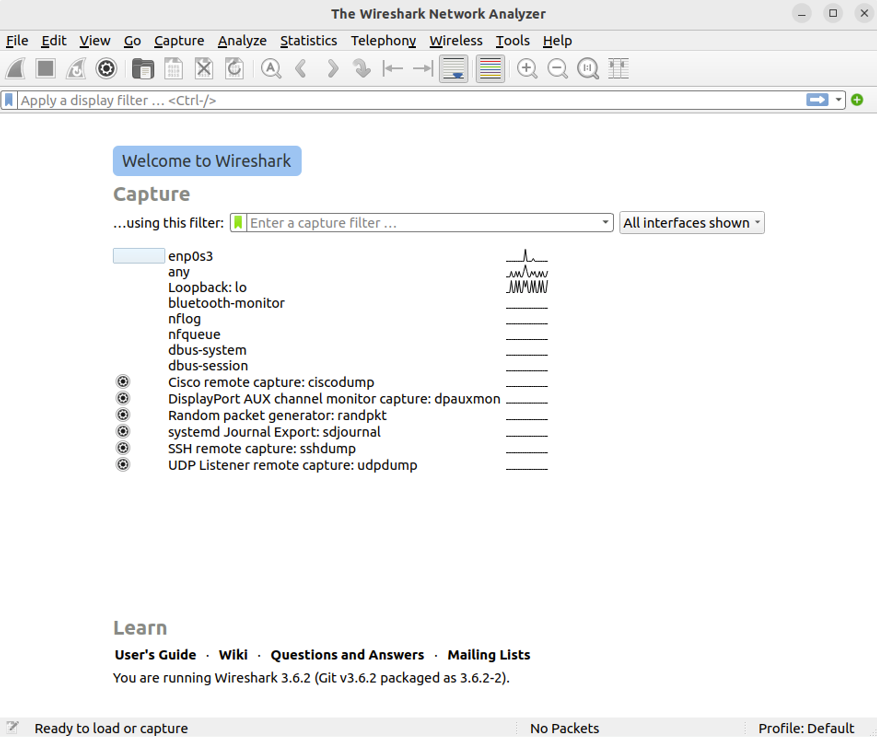Click the Welcome to Wireshark banner
The image size is (877, 737).
coord(207,161)
